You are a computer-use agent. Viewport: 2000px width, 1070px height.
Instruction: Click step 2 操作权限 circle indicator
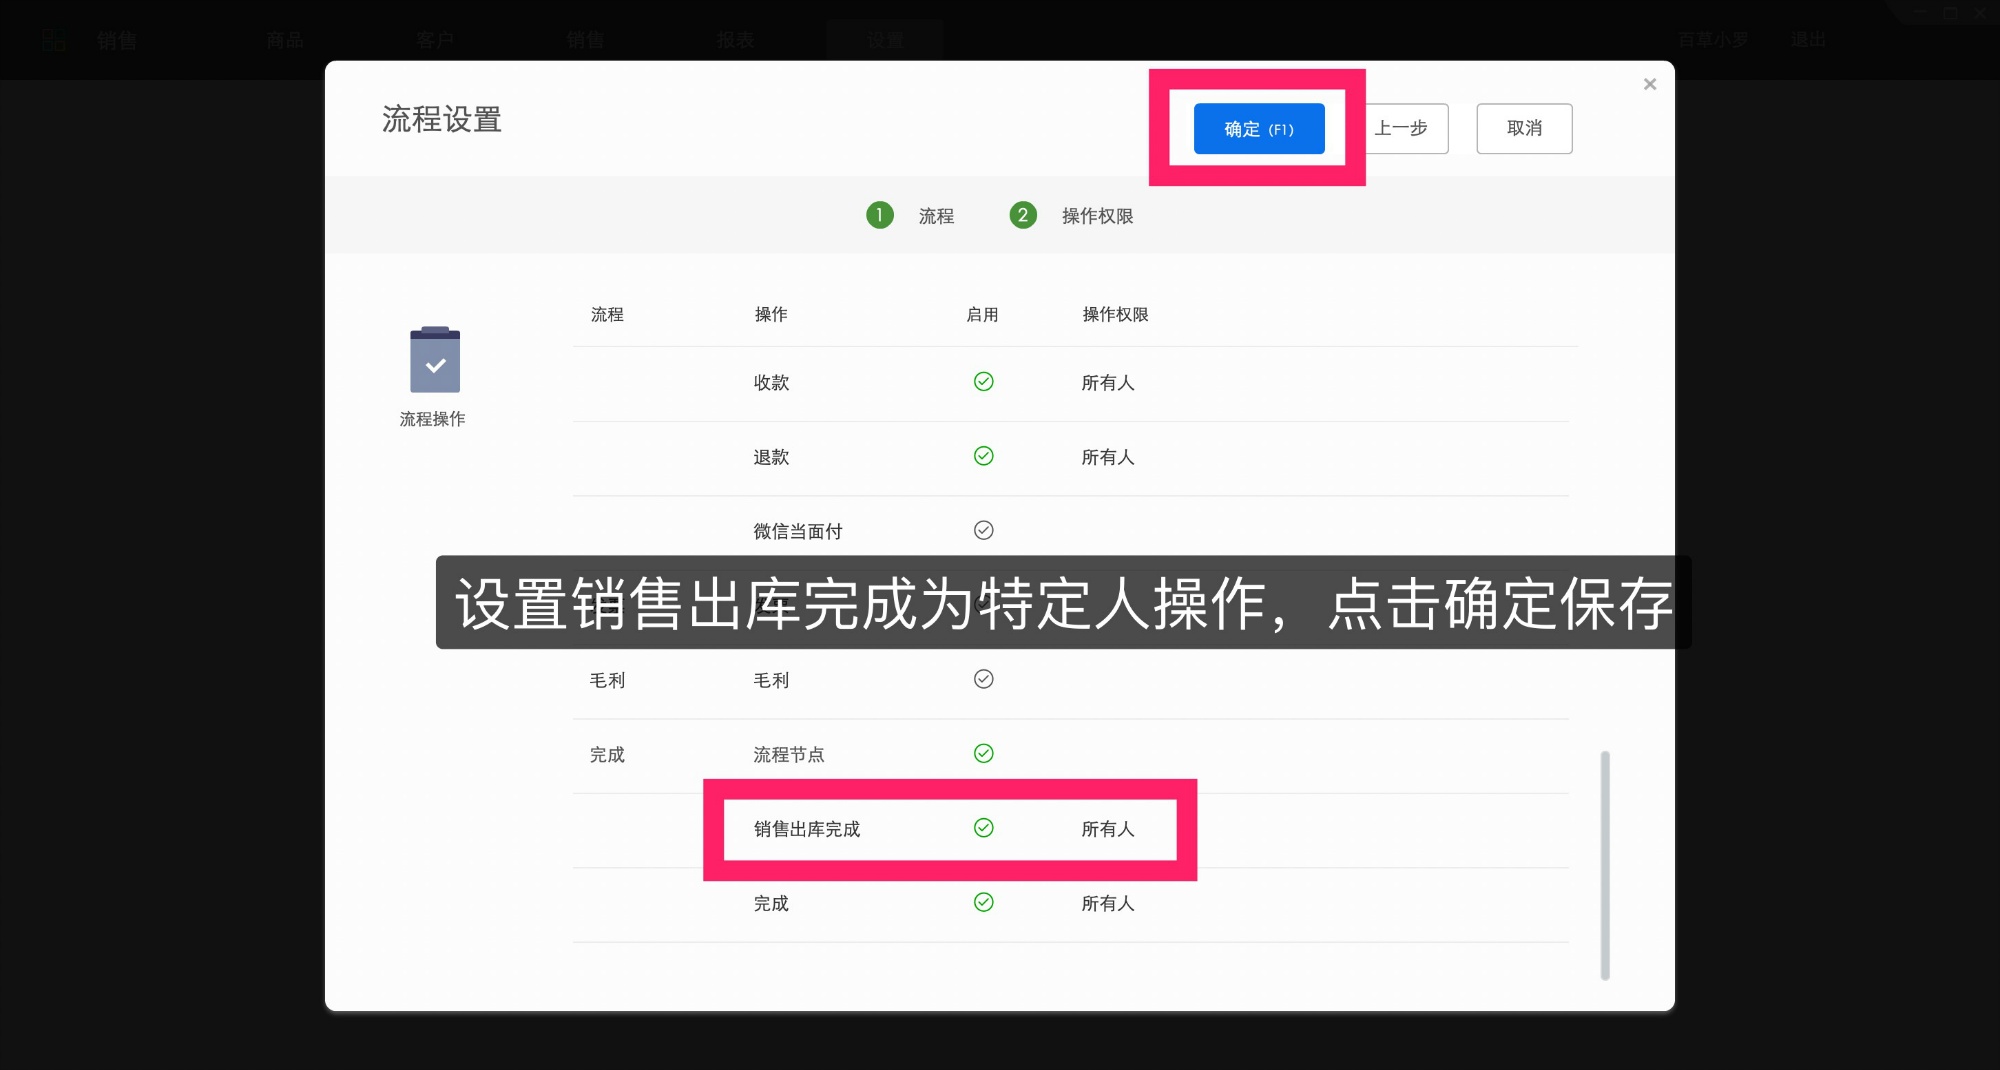pos(1022,215)
